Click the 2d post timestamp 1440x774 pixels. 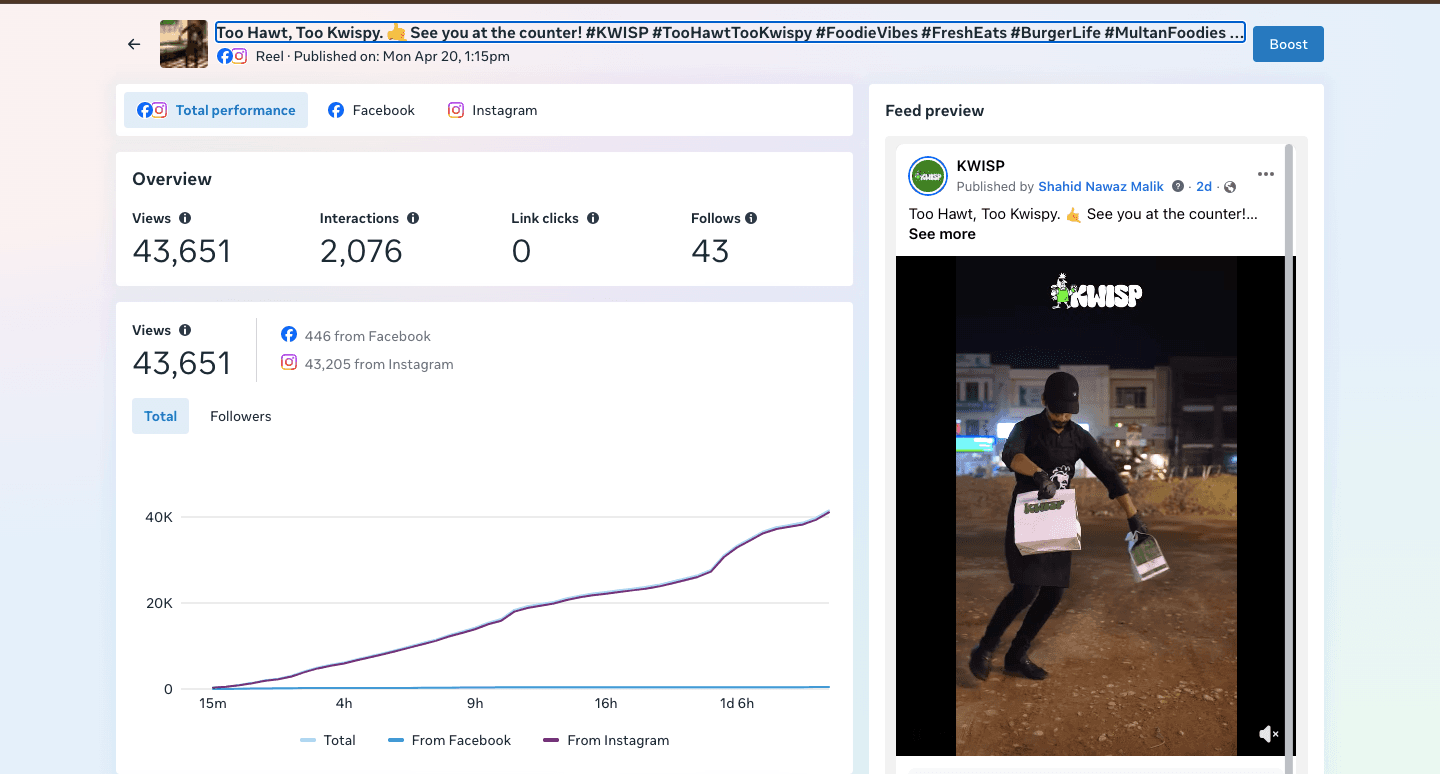(1204, 187)
